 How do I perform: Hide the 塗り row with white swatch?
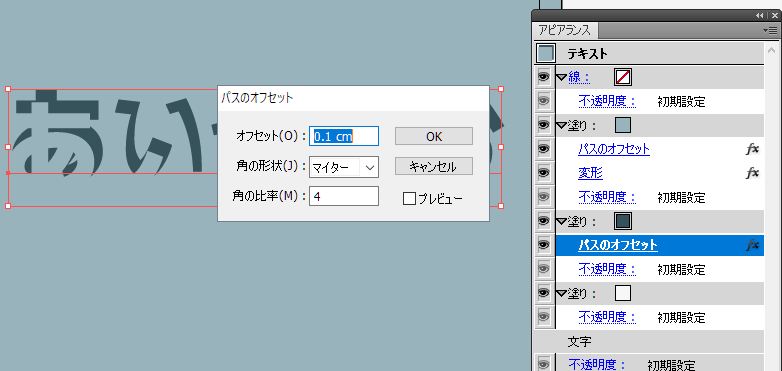(544, 293)
